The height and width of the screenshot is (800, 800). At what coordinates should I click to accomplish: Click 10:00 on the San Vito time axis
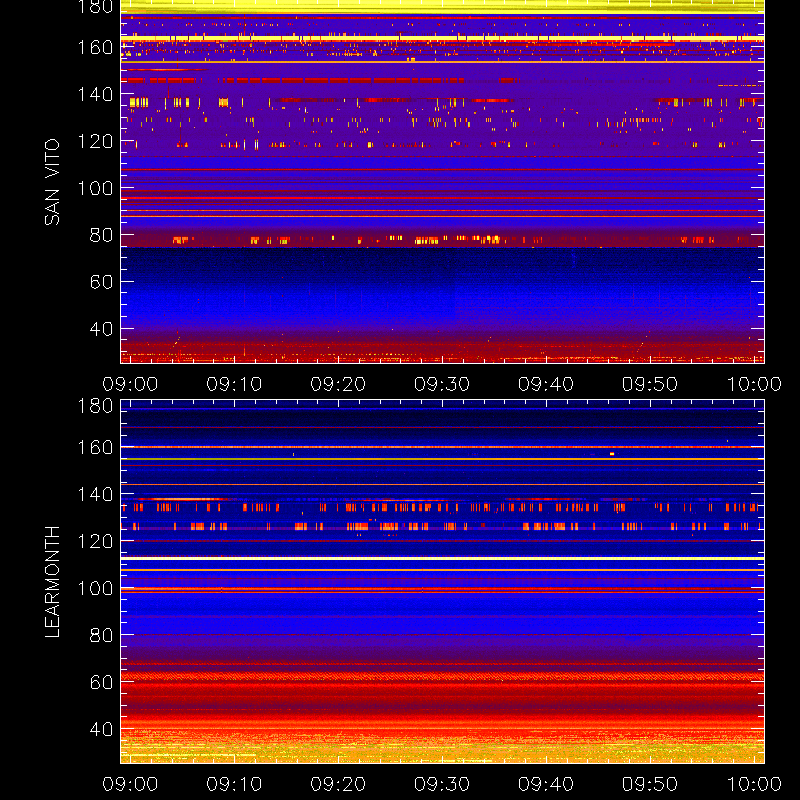coord(754,384)
